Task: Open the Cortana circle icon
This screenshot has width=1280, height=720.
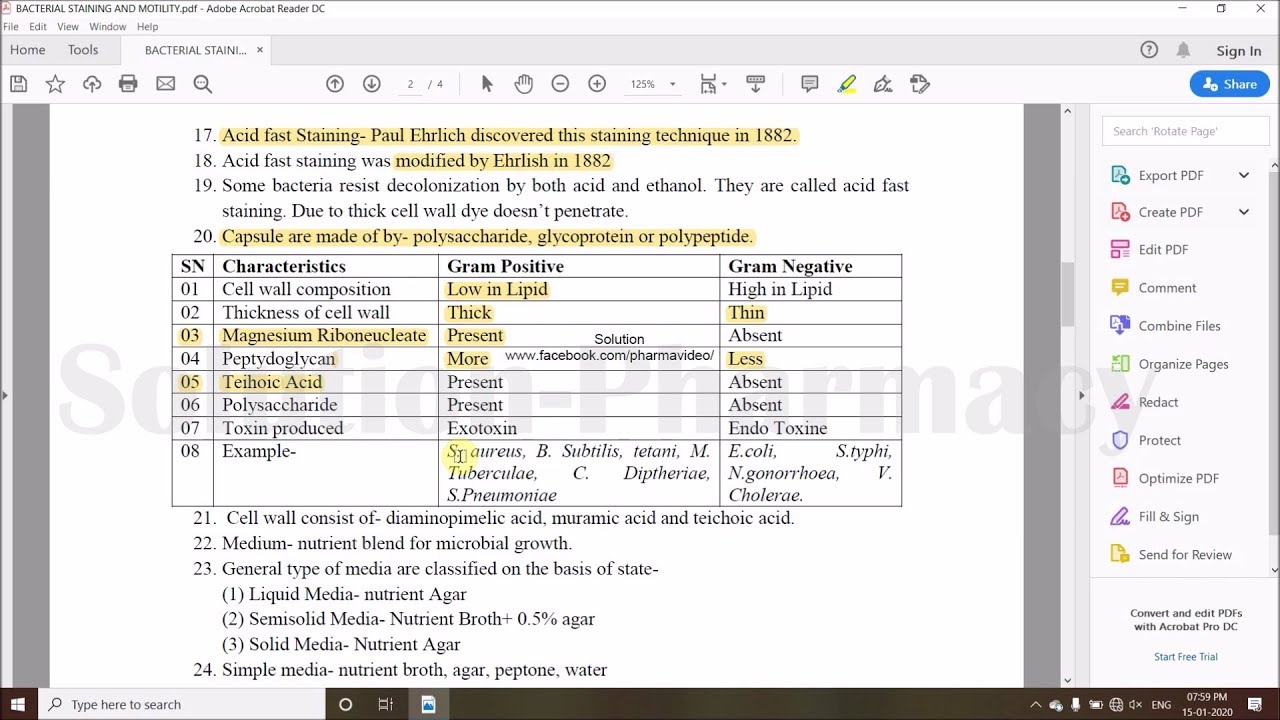Action: click(345, 705)
